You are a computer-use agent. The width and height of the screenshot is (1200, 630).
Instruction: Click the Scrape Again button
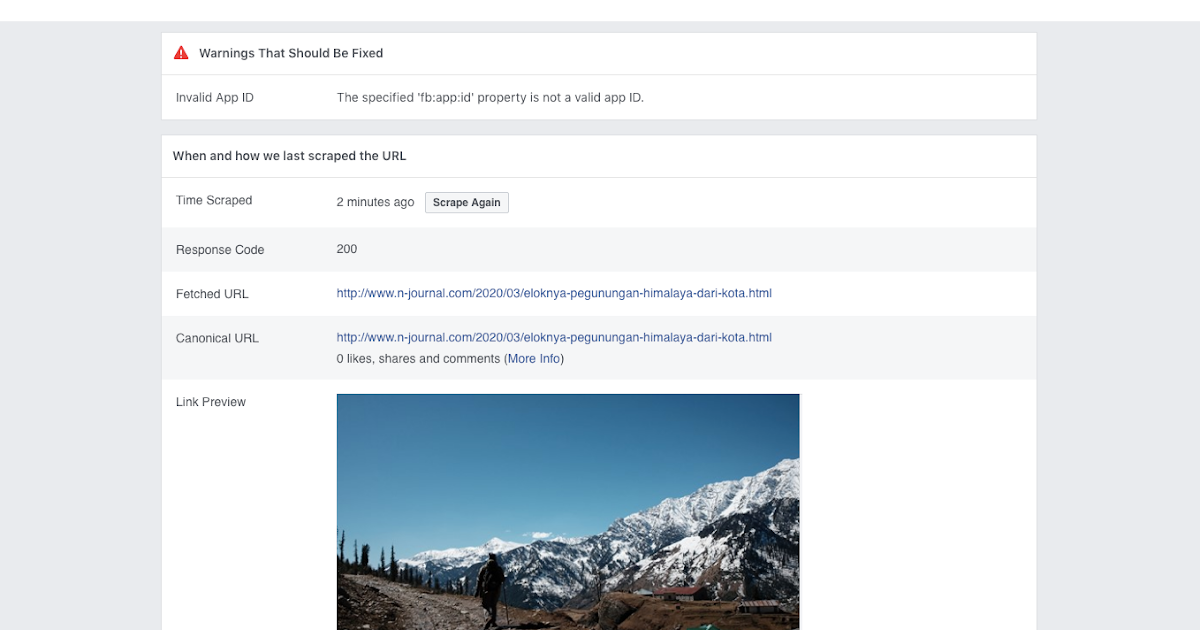point(466,202)
